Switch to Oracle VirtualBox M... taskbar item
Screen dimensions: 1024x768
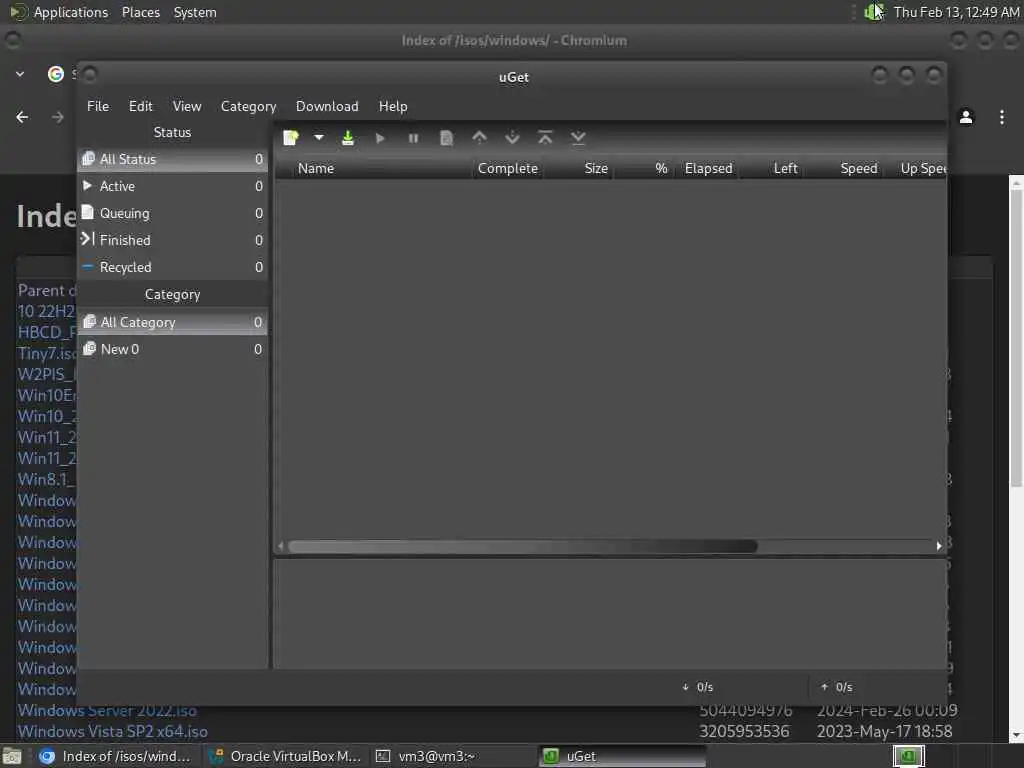pos(285,756)
